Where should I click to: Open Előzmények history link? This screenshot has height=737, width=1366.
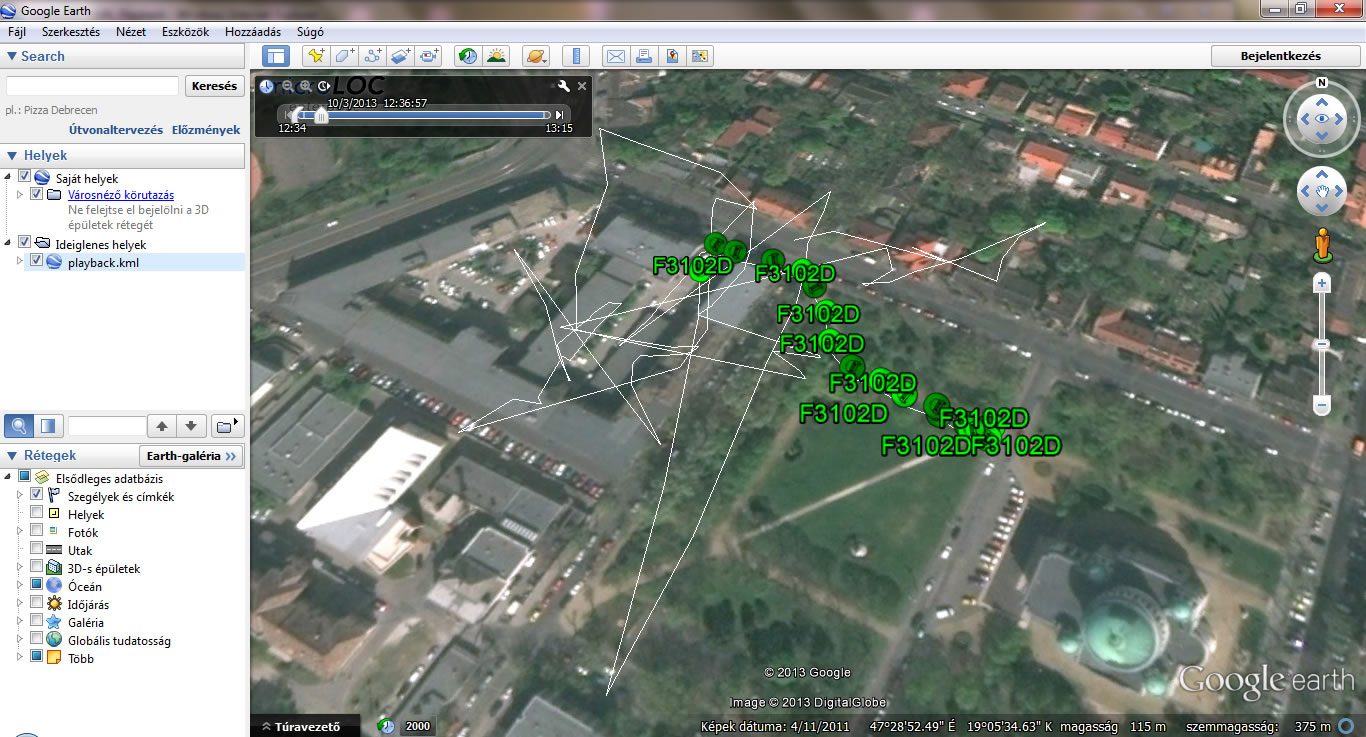coord(206,130)
